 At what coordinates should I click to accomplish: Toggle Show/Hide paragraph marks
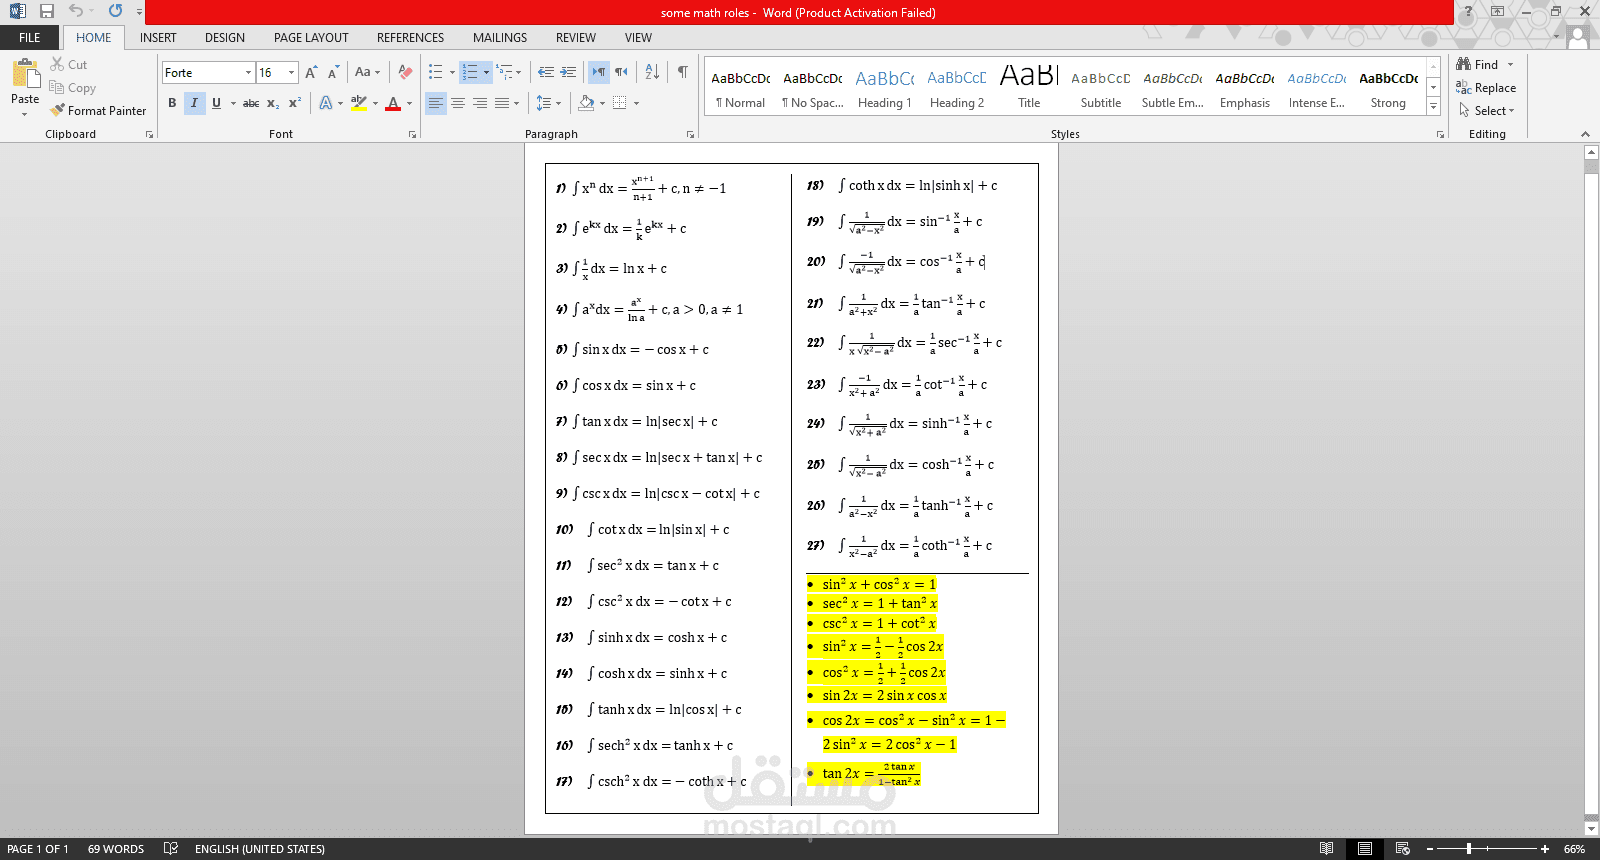pos(682,72)
